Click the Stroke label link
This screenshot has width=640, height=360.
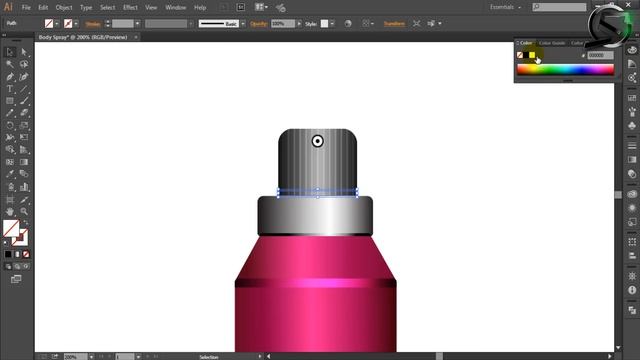(93, 24)
